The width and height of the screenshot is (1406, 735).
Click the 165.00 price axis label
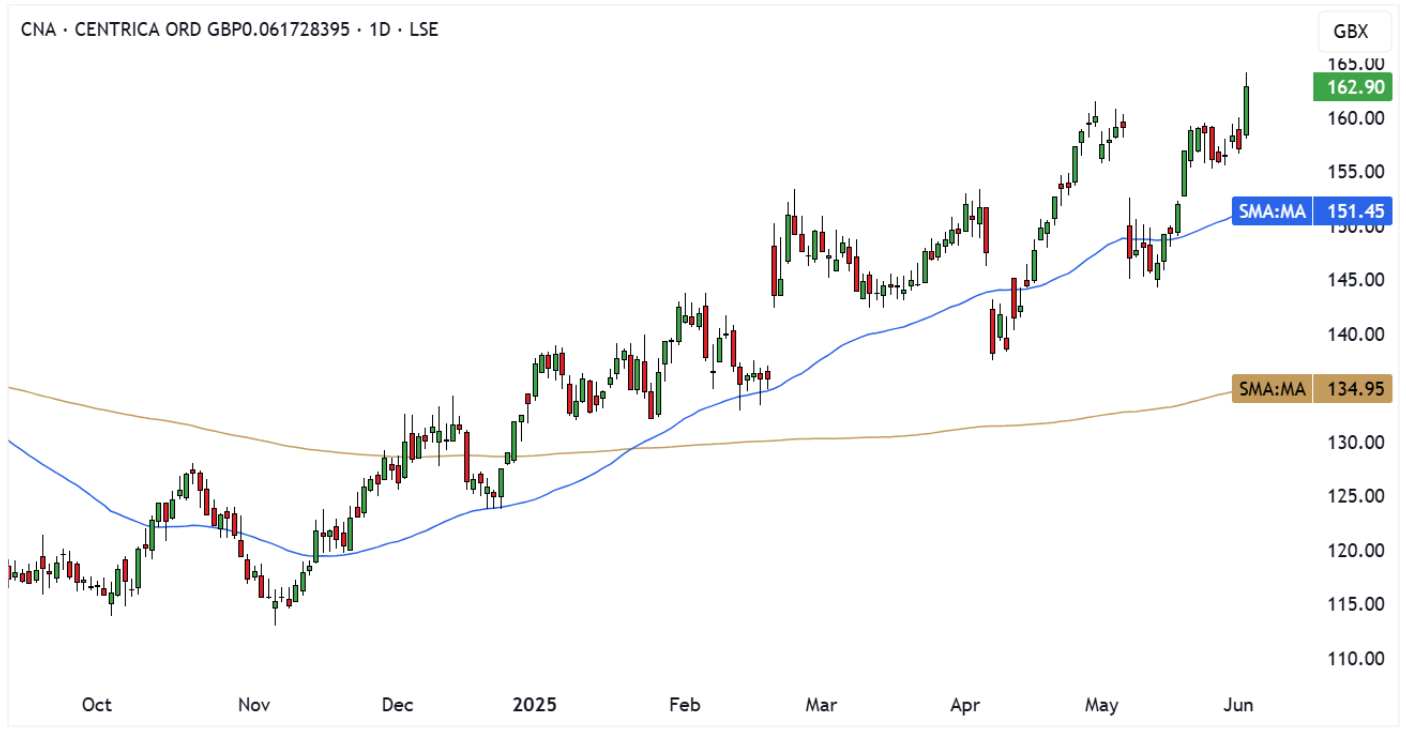tap(1355, 64)
